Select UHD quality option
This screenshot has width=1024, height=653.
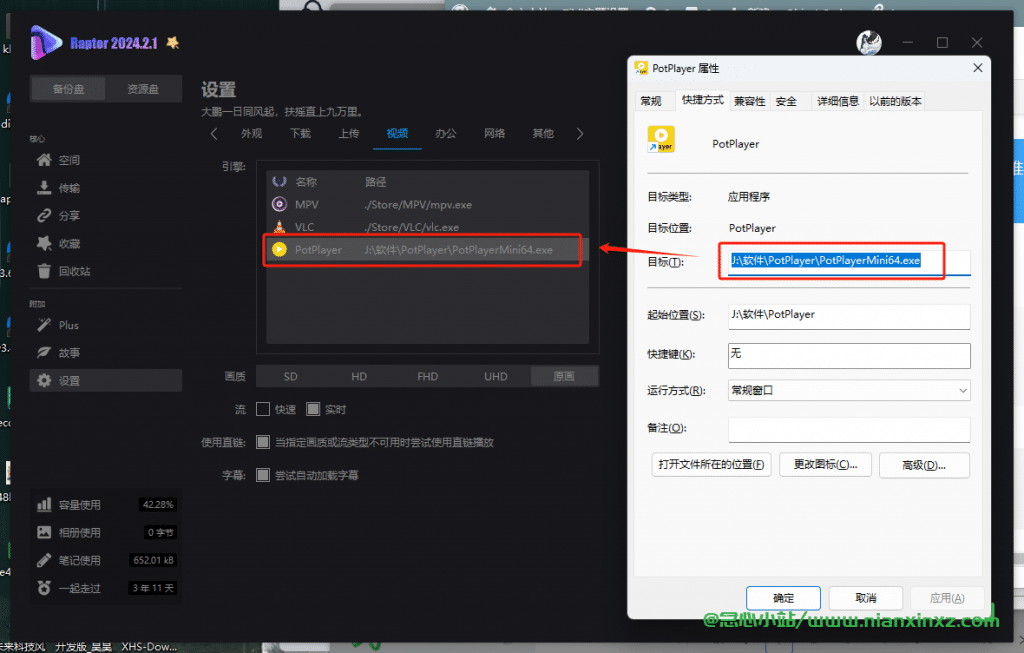click(496, 376)
